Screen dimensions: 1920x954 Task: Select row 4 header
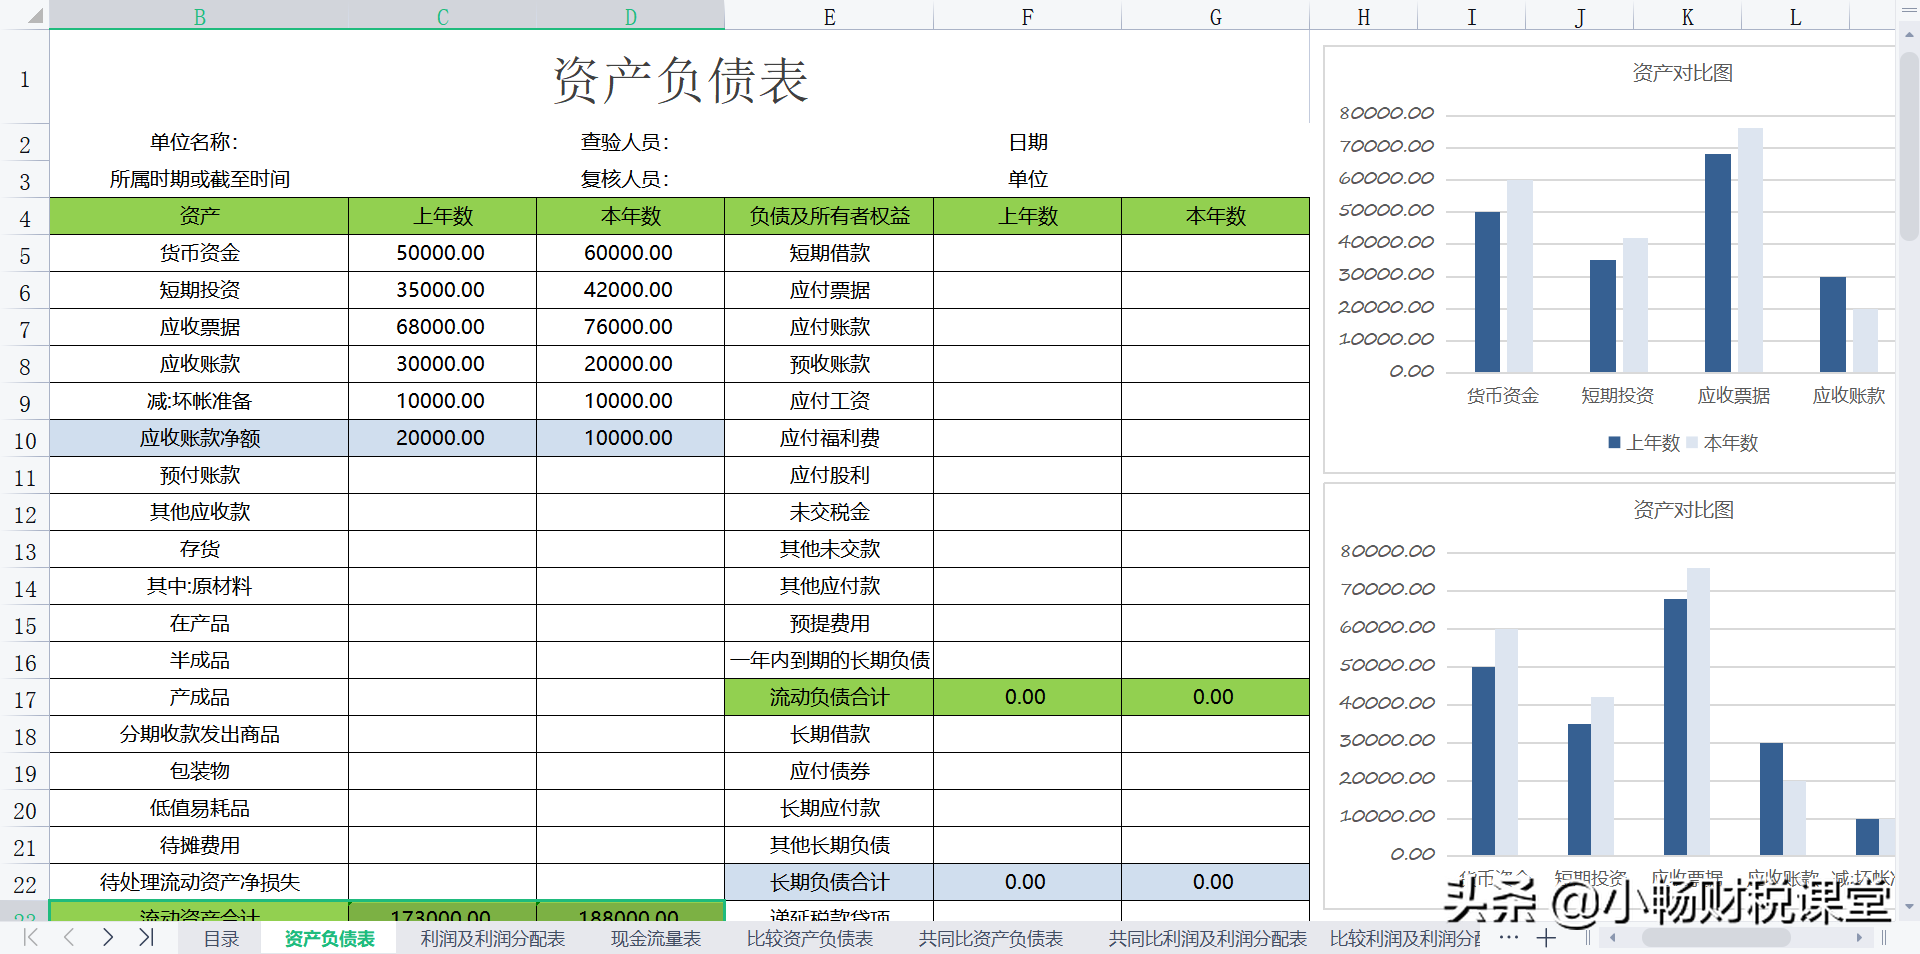pos(25,218)
